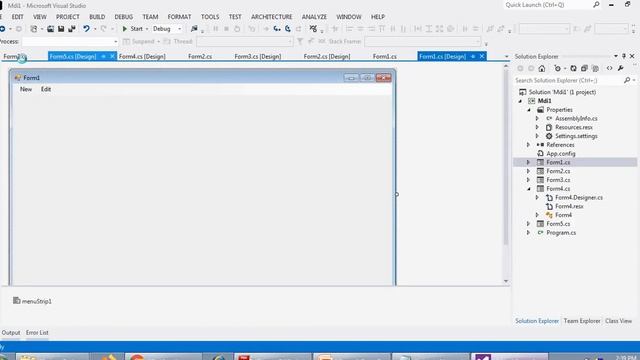Toggle pin on Form1.cs [Design] tab
This screenshot has height=360, width=640.
tap(473, 56)
